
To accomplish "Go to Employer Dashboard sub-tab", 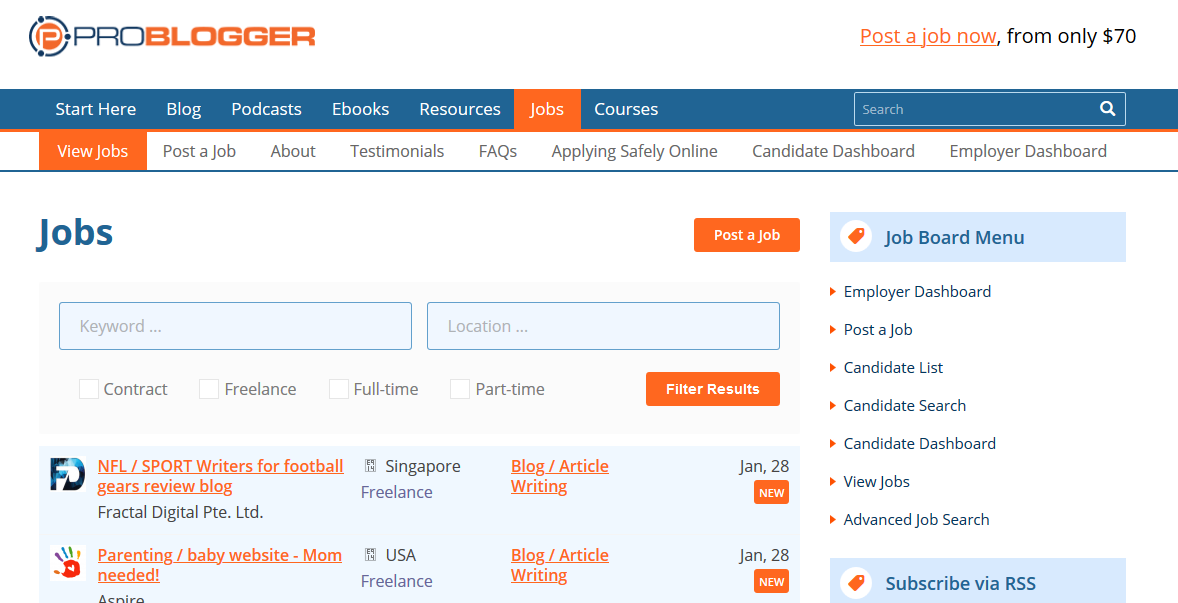I will [x=1028, y=151].
